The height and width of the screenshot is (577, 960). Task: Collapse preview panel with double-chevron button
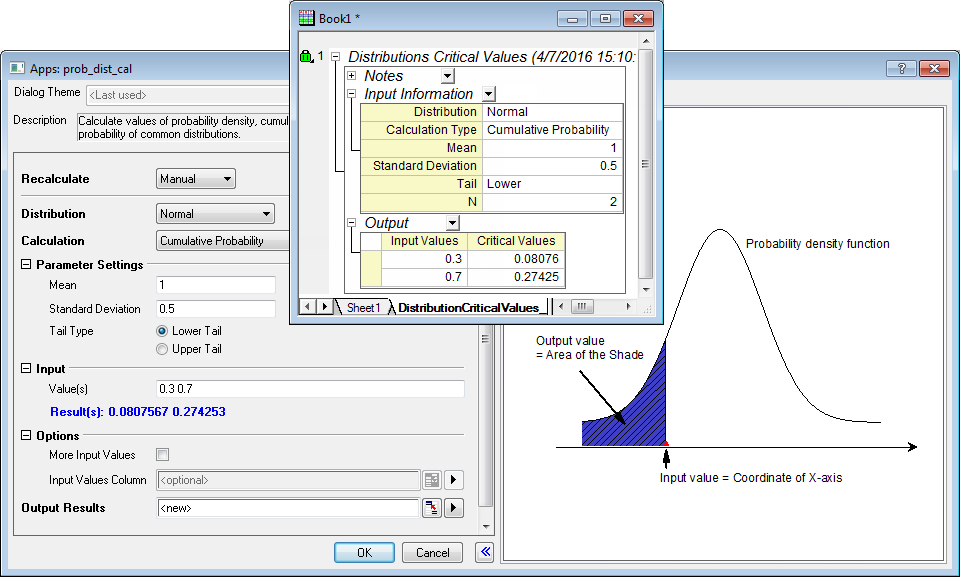click(485, 552)
